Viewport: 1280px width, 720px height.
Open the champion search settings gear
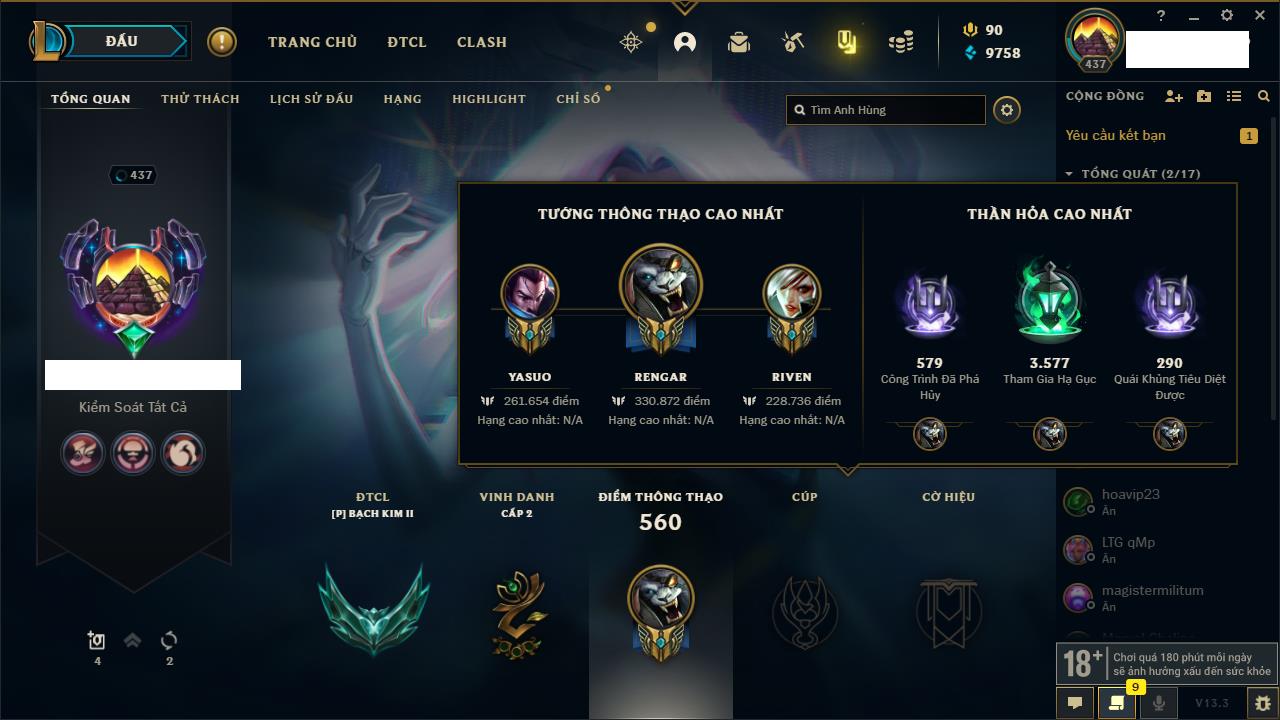(1007, 110)
